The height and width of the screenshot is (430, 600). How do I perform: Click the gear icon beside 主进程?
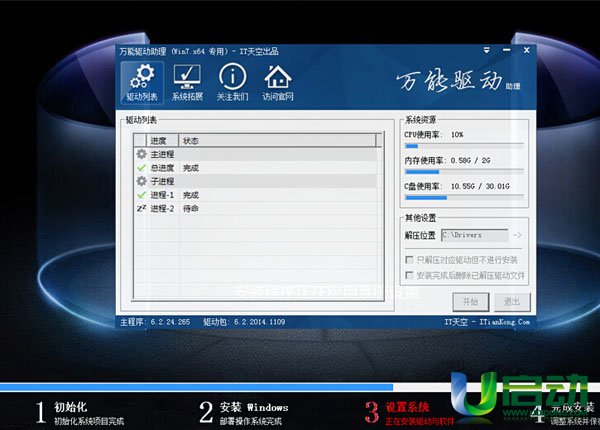tap(142, 154)
